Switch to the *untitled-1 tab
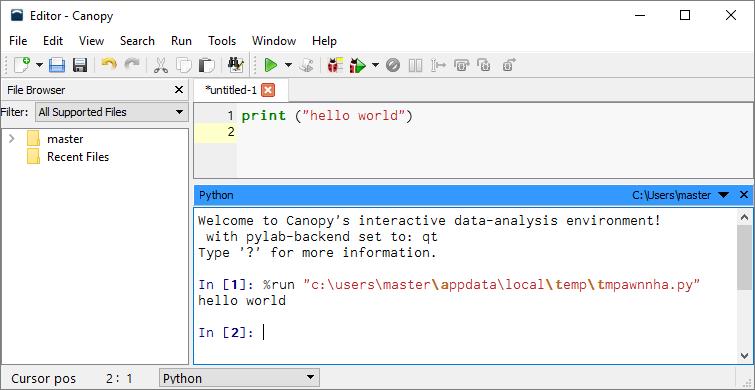This screenshot has height=390, width=755. point(231,90)
